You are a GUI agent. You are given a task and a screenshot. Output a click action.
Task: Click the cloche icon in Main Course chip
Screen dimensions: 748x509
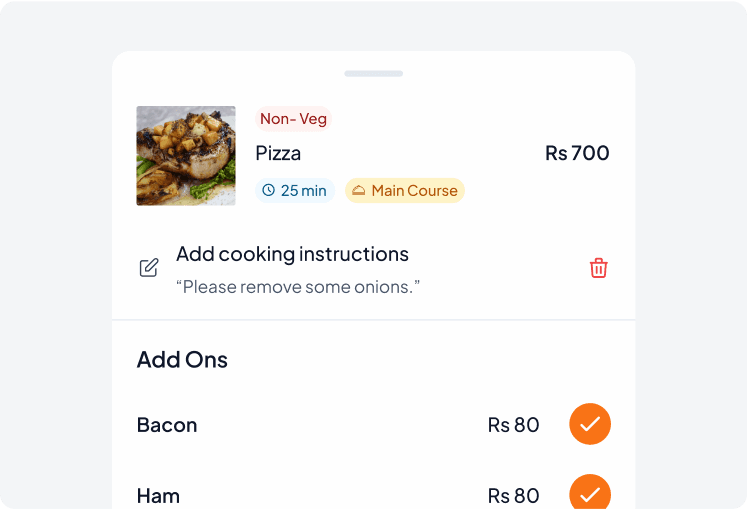[358, 190]
